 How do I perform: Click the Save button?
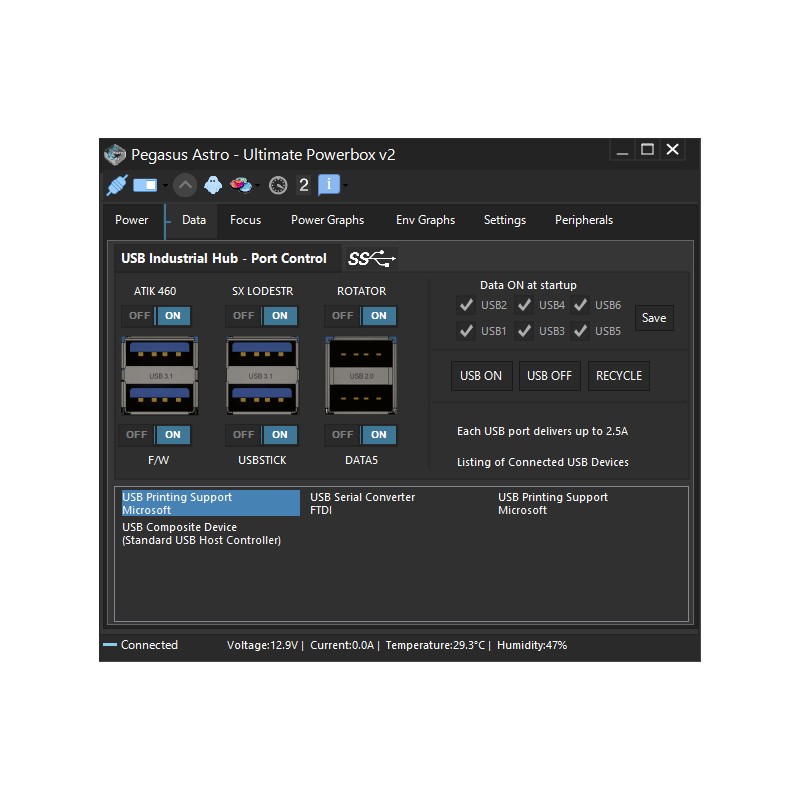coord(654,318)
